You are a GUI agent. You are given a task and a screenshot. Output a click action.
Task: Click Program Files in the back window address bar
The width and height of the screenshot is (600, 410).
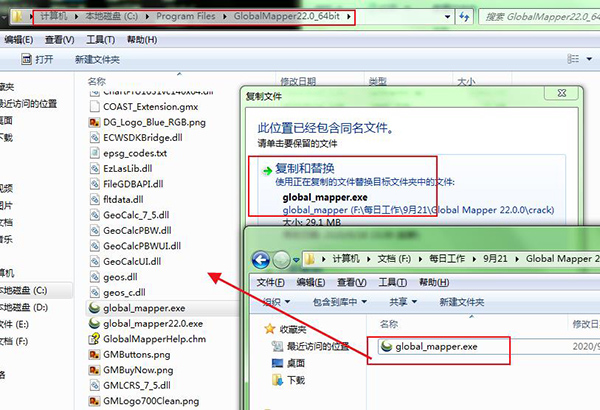[x=186, y=16]
